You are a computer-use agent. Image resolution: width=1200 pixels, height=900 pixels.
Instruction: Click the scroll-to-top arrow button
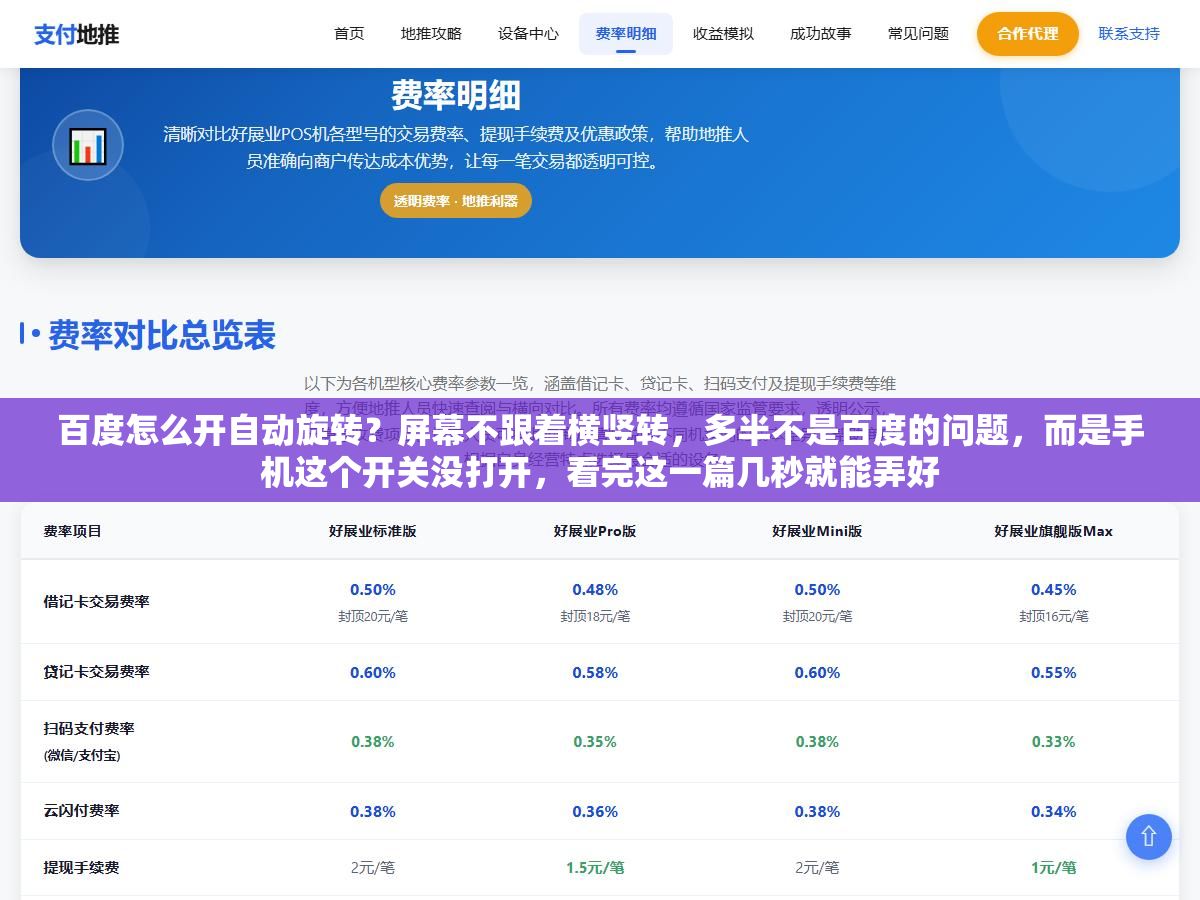[x=1148, y=837]
